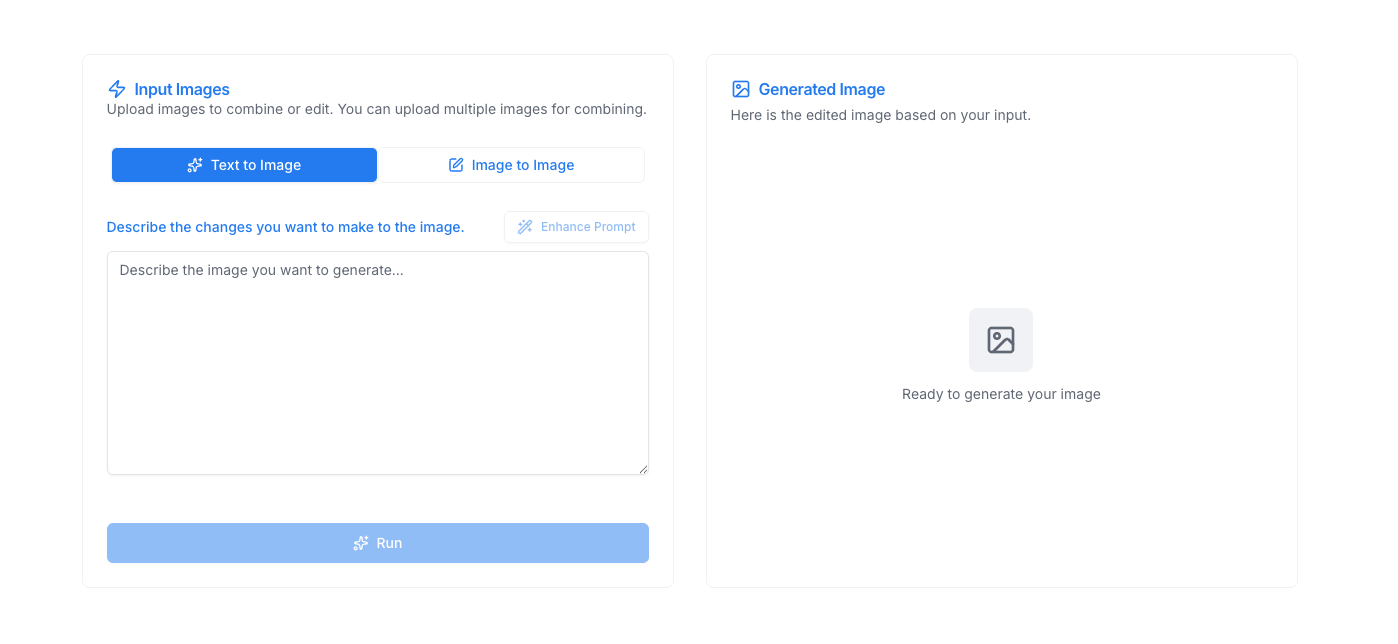Click the Enhance Prompt button
This screenshot has width=1398, height=644.
click(576, 227)
